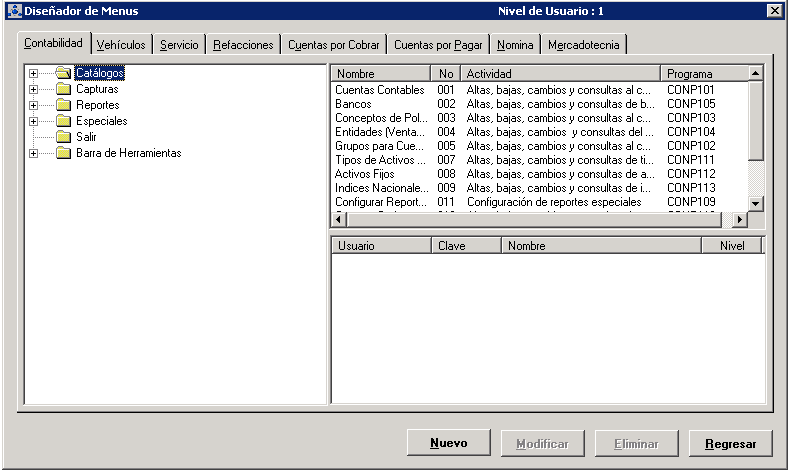Open the Cuentas por Cobrar tab
Screen dimensions: 789x471
(333, 45)
